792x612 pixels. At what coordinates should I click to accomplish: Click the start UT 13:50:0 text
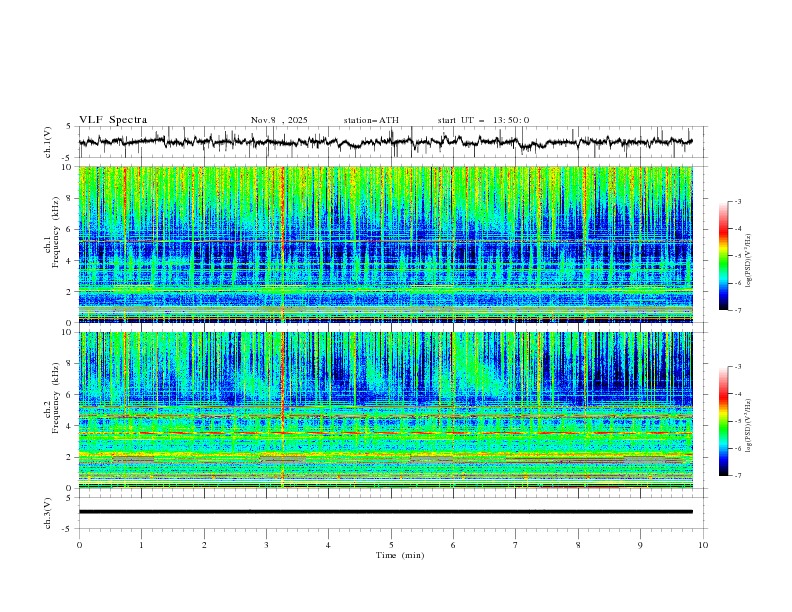tap(483, 120)
